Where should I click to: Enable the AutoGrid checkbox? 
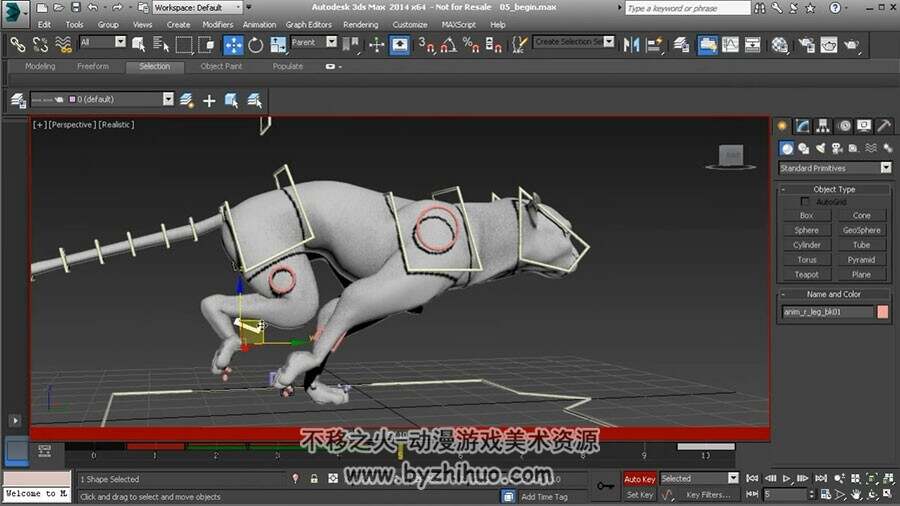[x=805, y=201]
